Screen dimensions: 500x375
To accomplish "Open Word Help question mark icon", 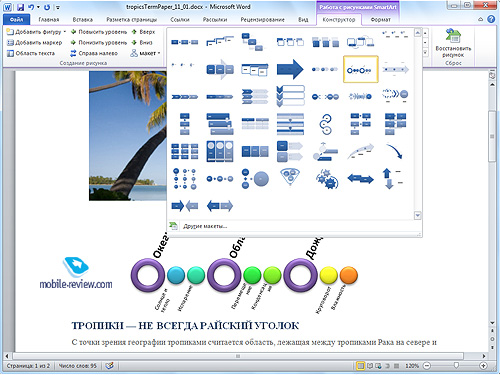I will [x=491, y=19].
